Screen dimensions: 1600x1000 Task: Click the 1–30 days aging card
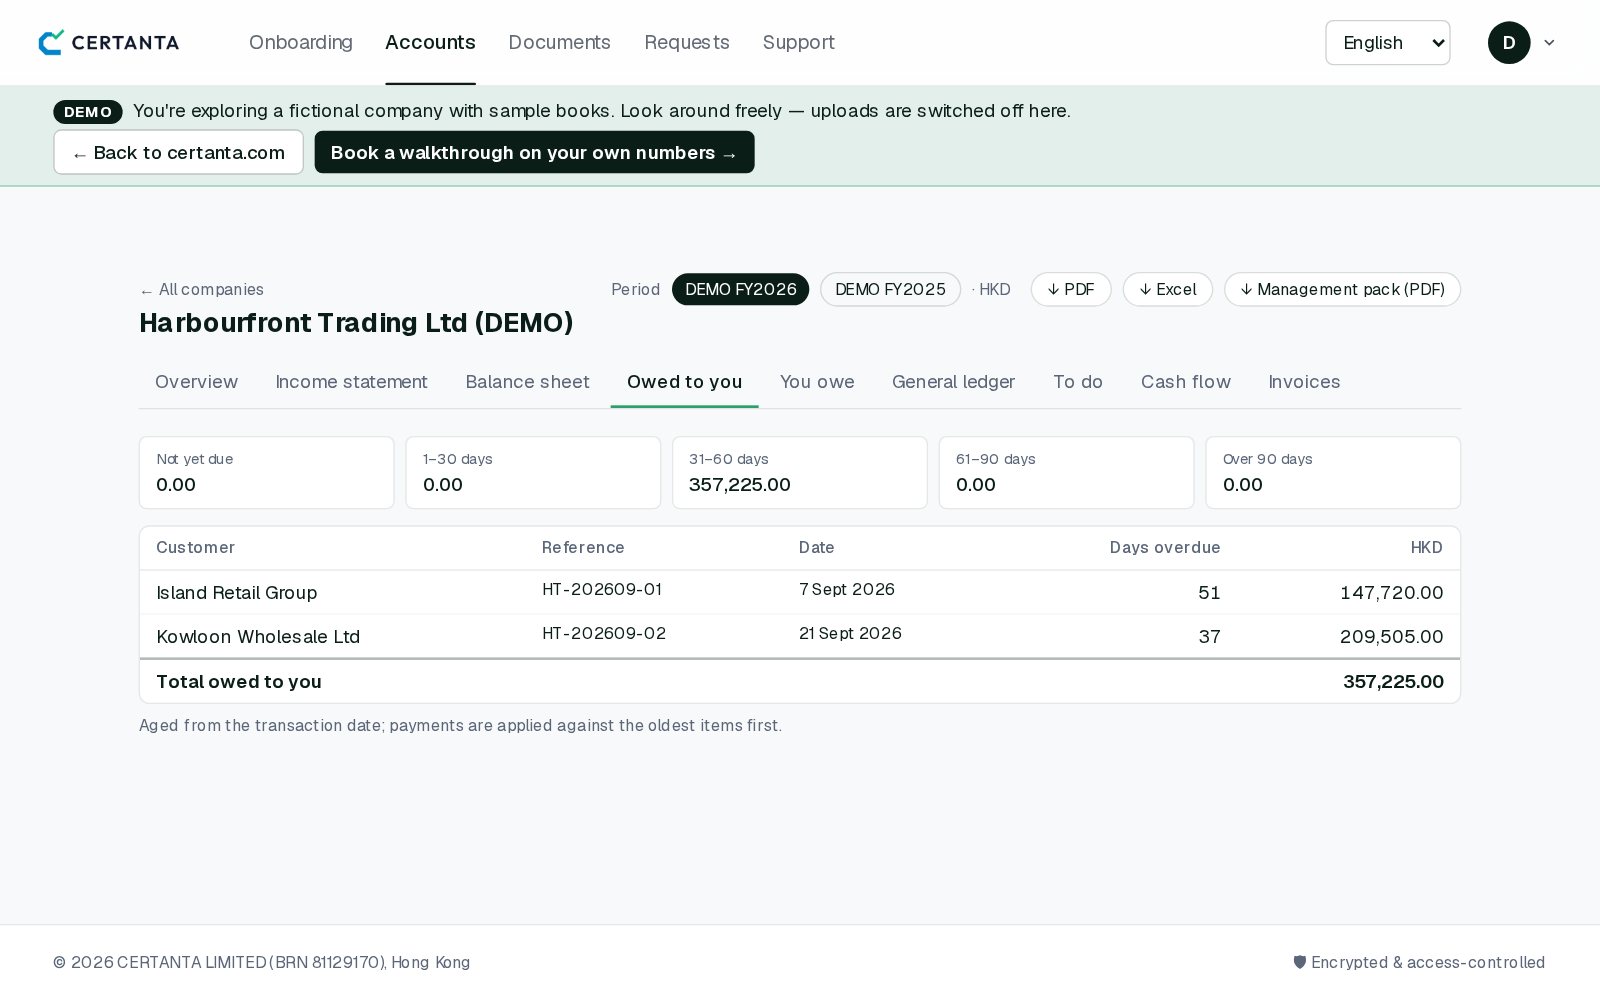533,473
